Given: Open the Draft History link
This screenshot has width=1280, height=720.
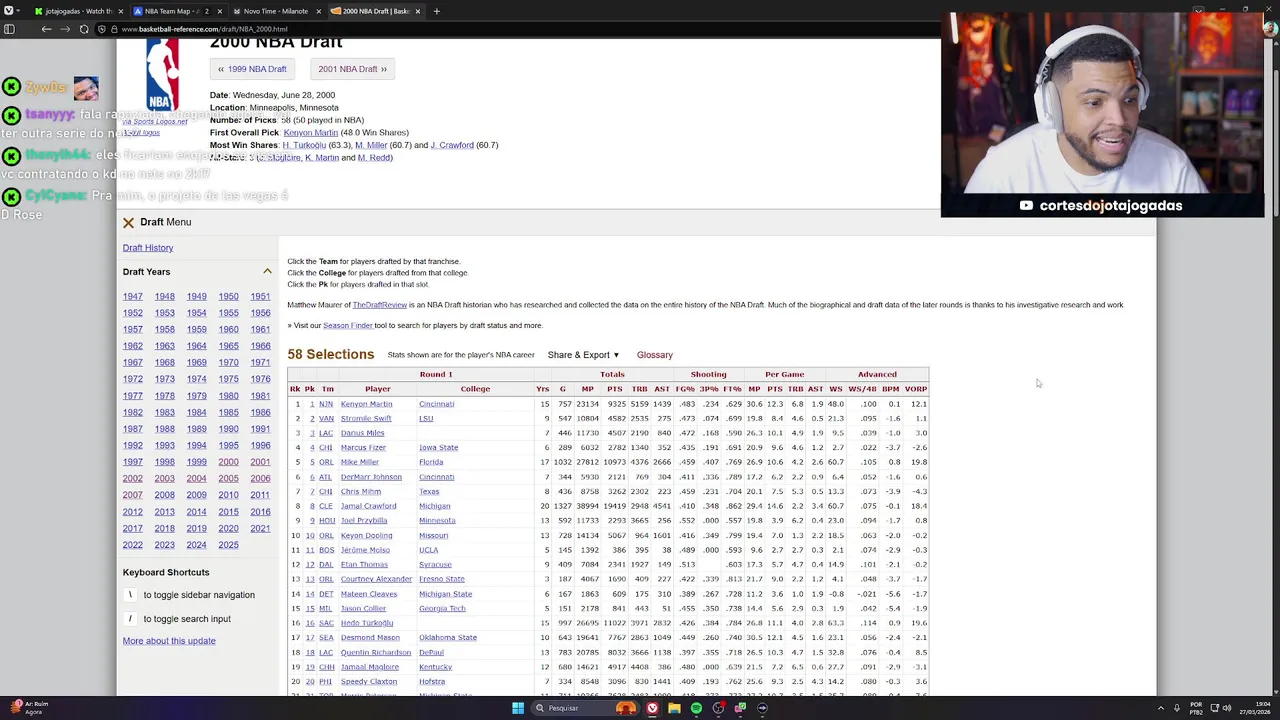Looking at the screenshot, I should point(148,248).
